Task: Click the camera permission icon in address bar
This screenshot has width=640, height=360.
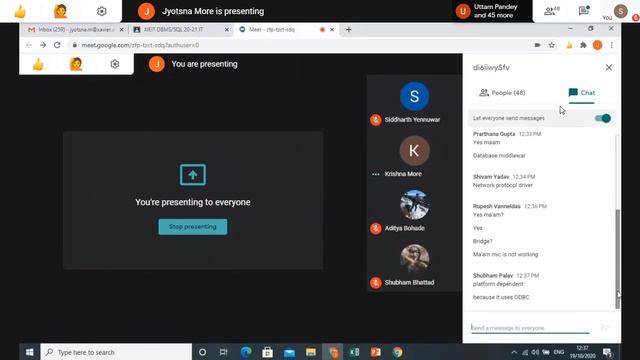Action: 538,45
